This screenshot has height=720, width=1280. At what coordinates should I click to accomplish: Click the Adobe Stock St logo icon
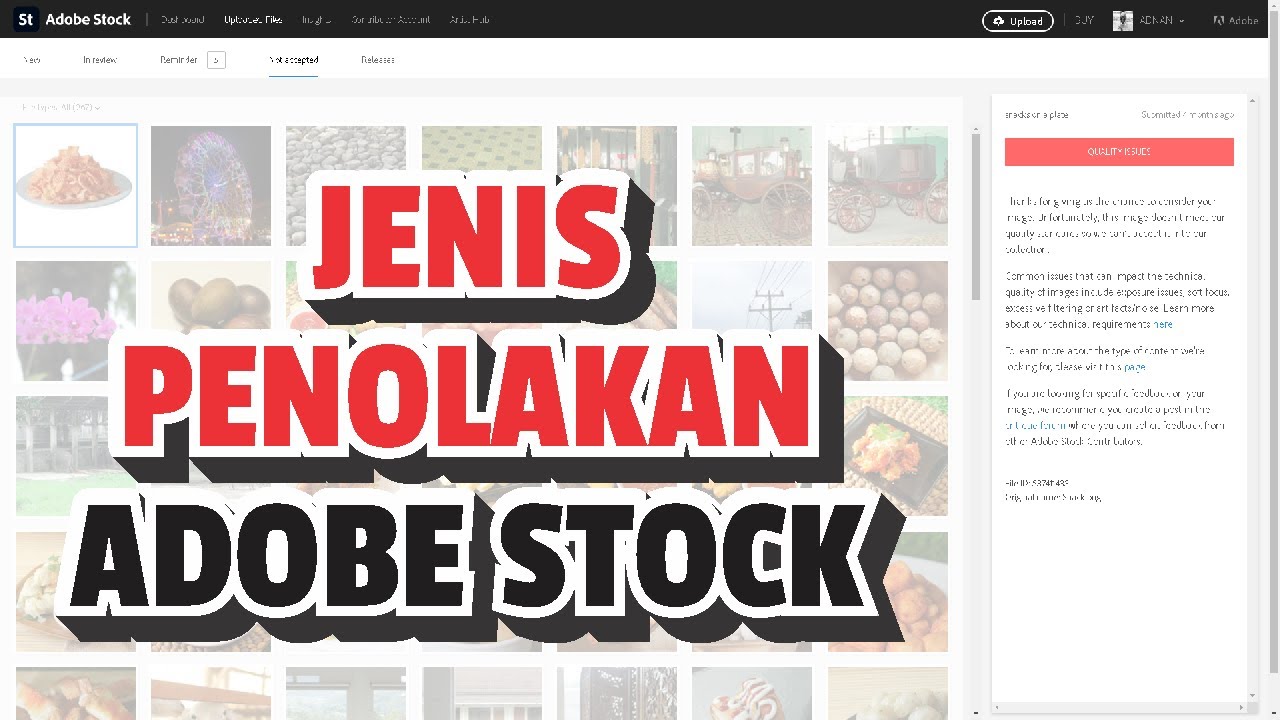[x=26, y=19]
